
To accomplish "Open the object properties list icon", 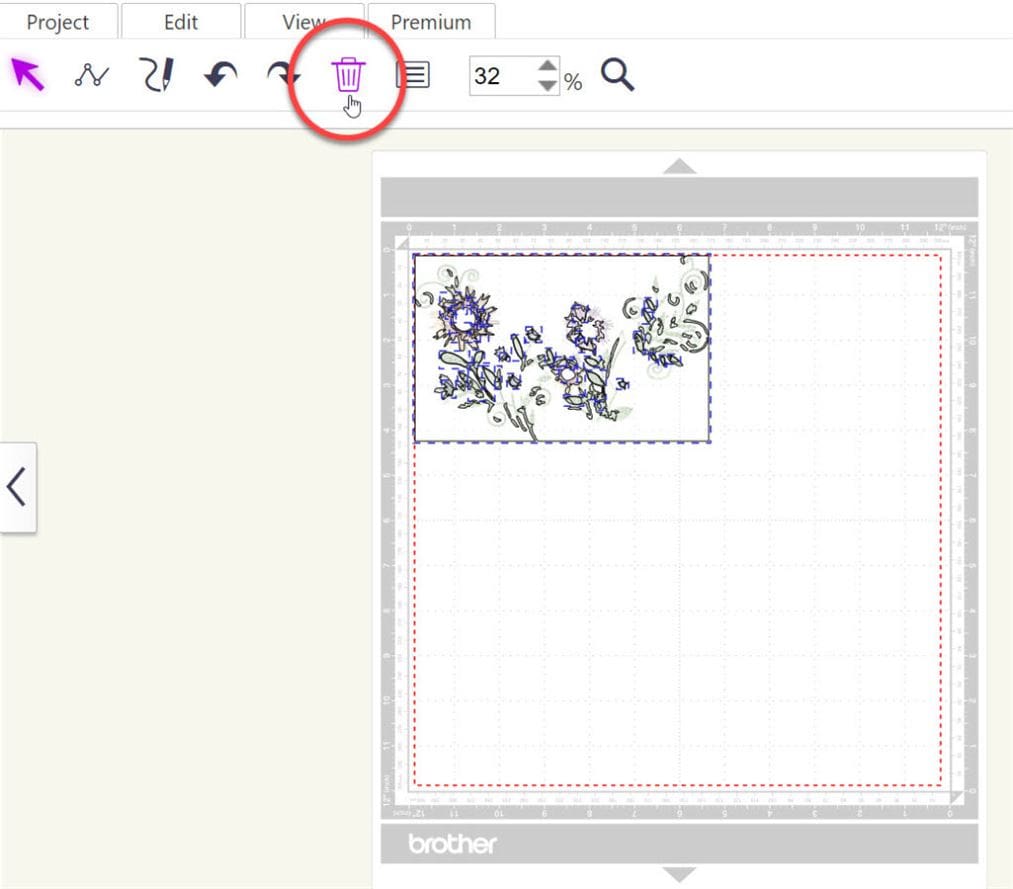I will pyautogui.click(x=413, y=74).
